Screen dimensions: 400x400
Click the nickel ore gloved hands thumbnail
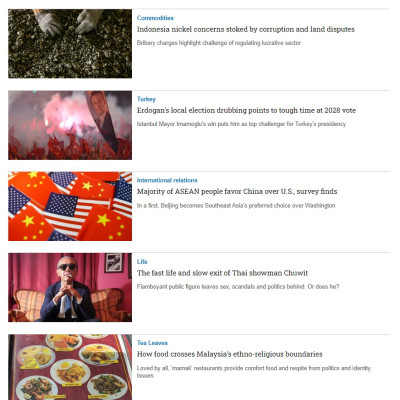(x=70, y=44)
